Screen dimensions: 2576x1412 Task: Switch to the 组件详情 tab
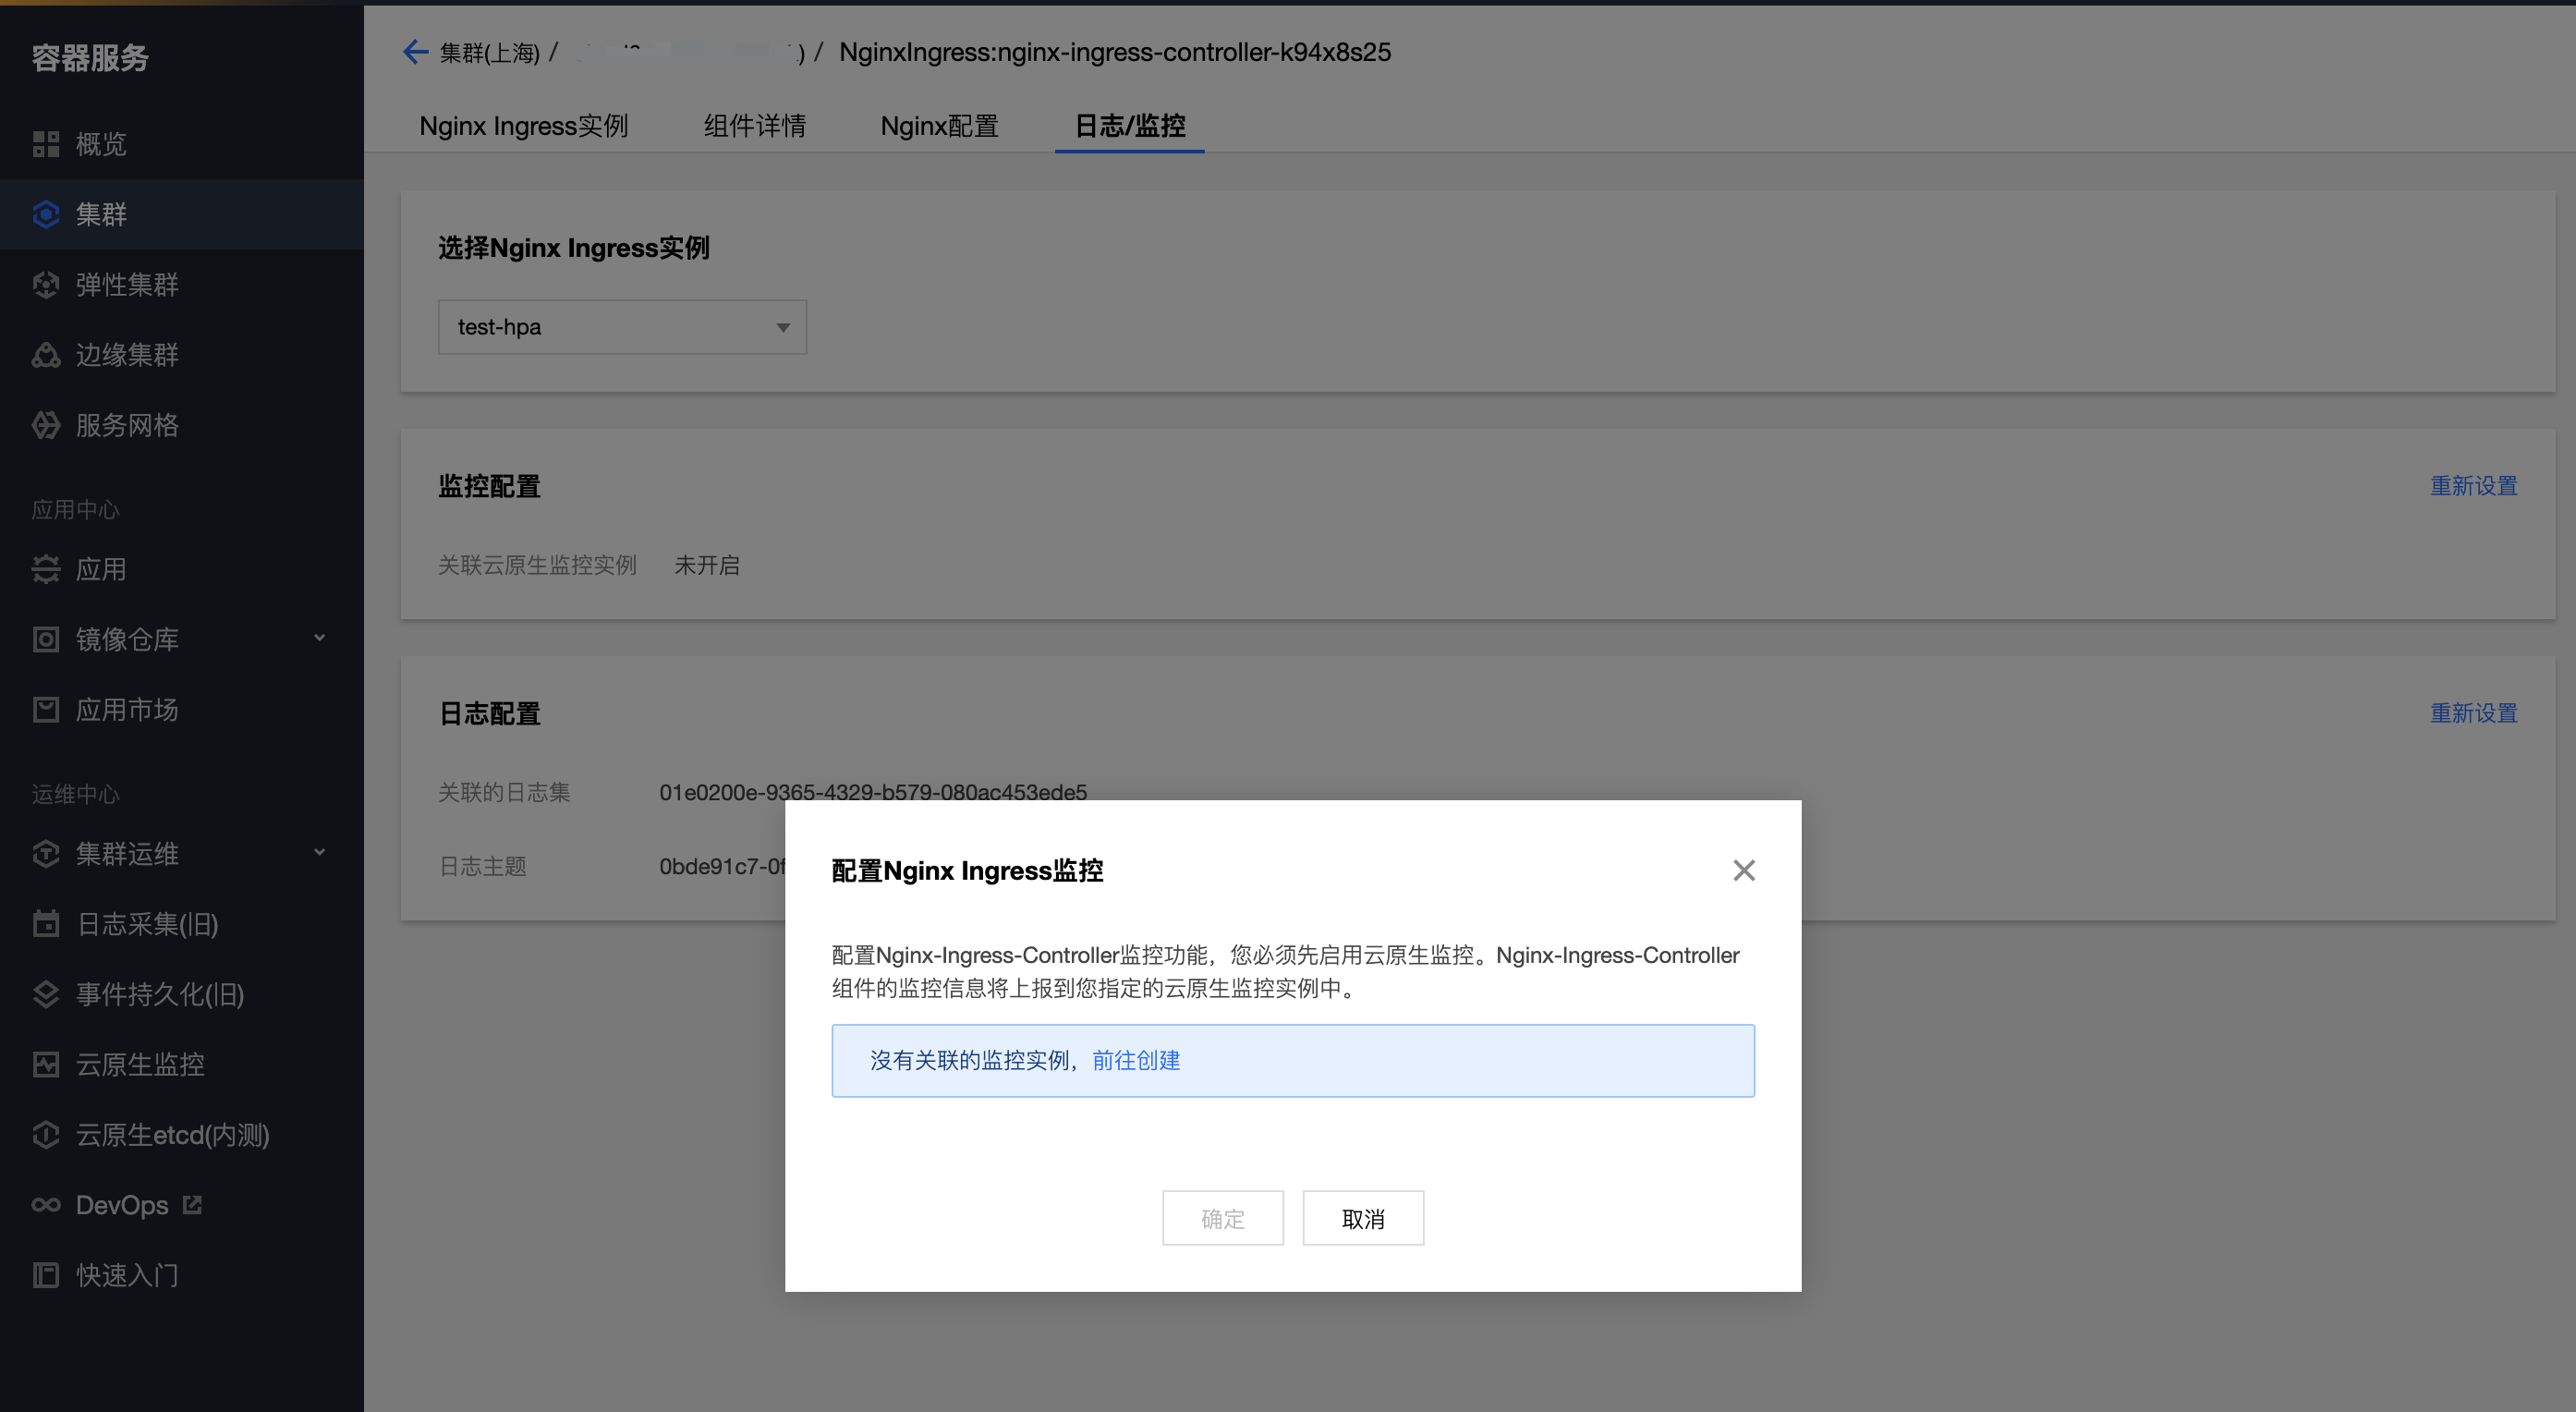(x=754, y=126)
